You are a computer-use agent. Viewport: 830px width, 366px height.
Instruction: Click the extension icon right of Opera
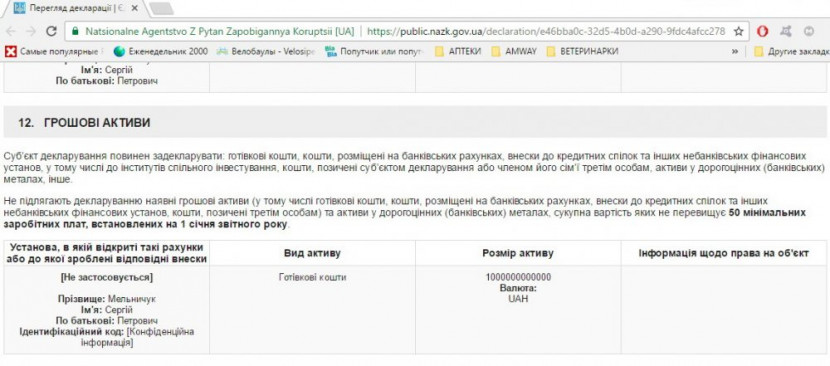point(786,31)
